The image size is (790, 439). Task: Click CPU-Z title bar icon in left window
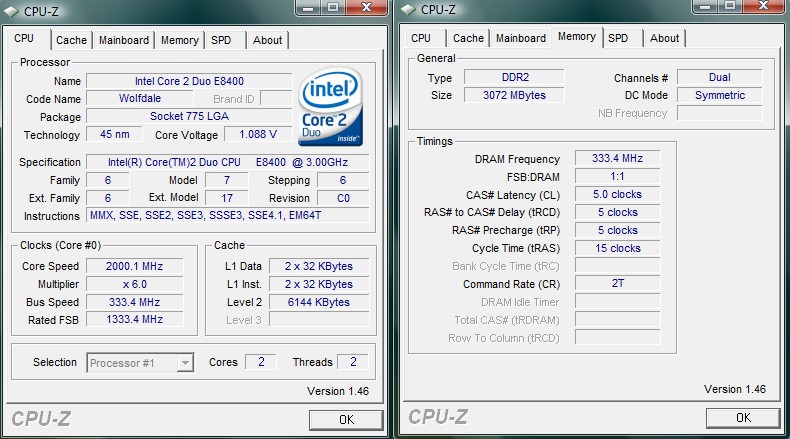point(11,11)
